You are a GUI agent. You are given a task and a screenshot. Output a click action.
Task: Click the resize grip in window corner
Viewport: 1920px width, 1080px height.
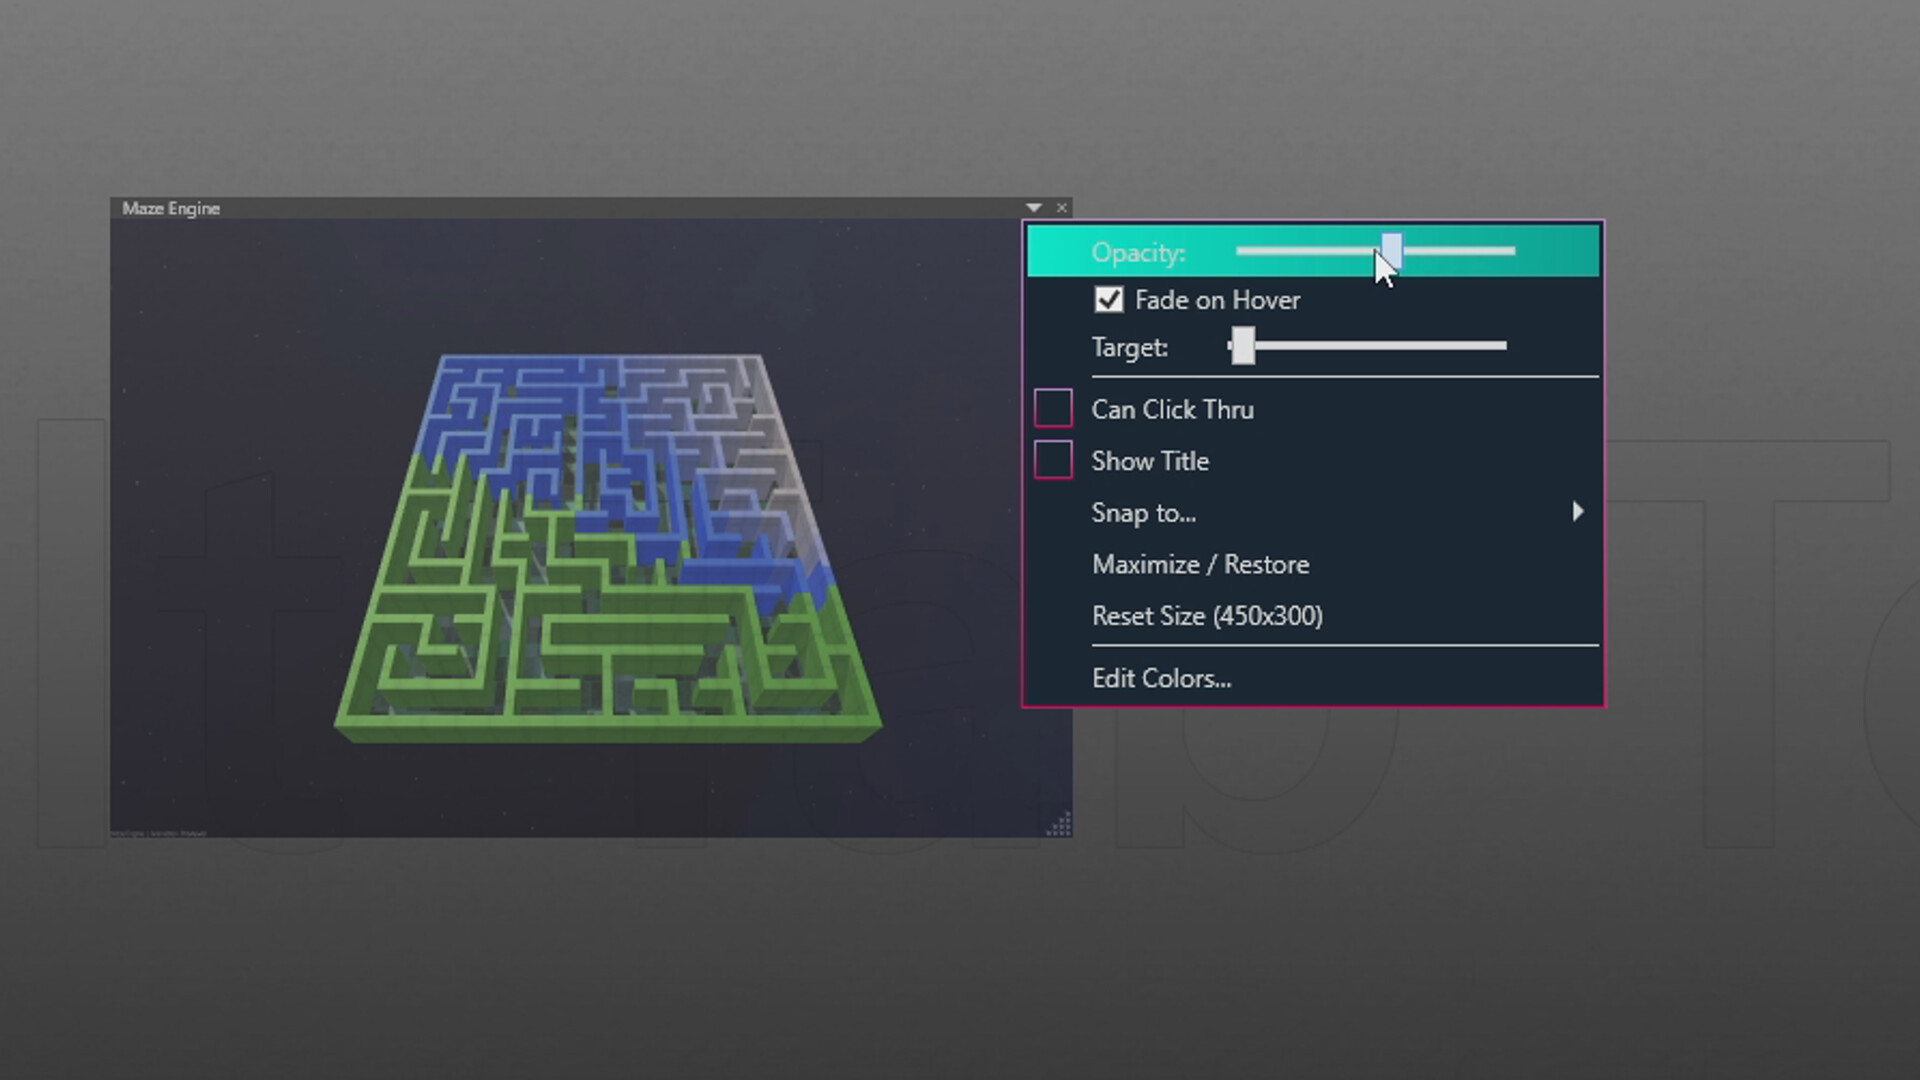click(x=1060, y=825)
